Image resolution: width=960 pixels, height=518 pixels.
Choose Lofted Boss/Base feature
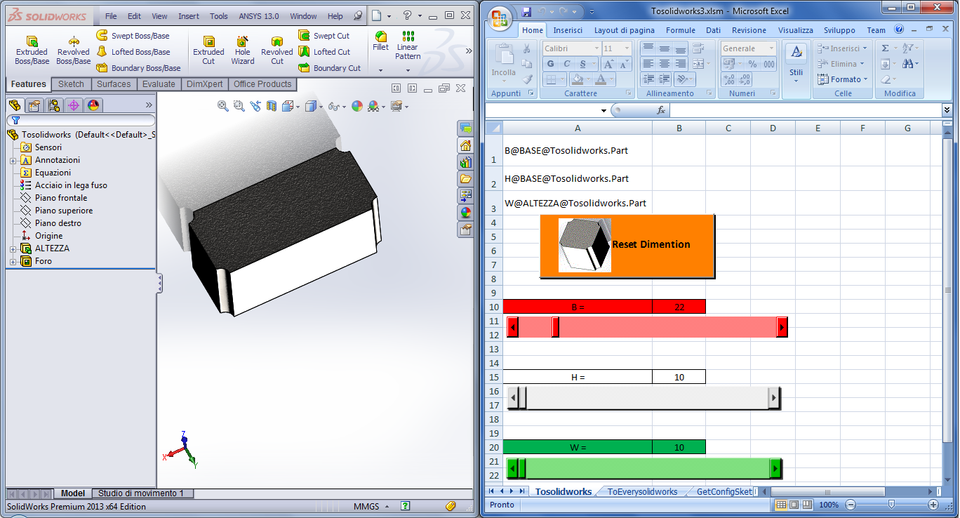pos(133,52)
